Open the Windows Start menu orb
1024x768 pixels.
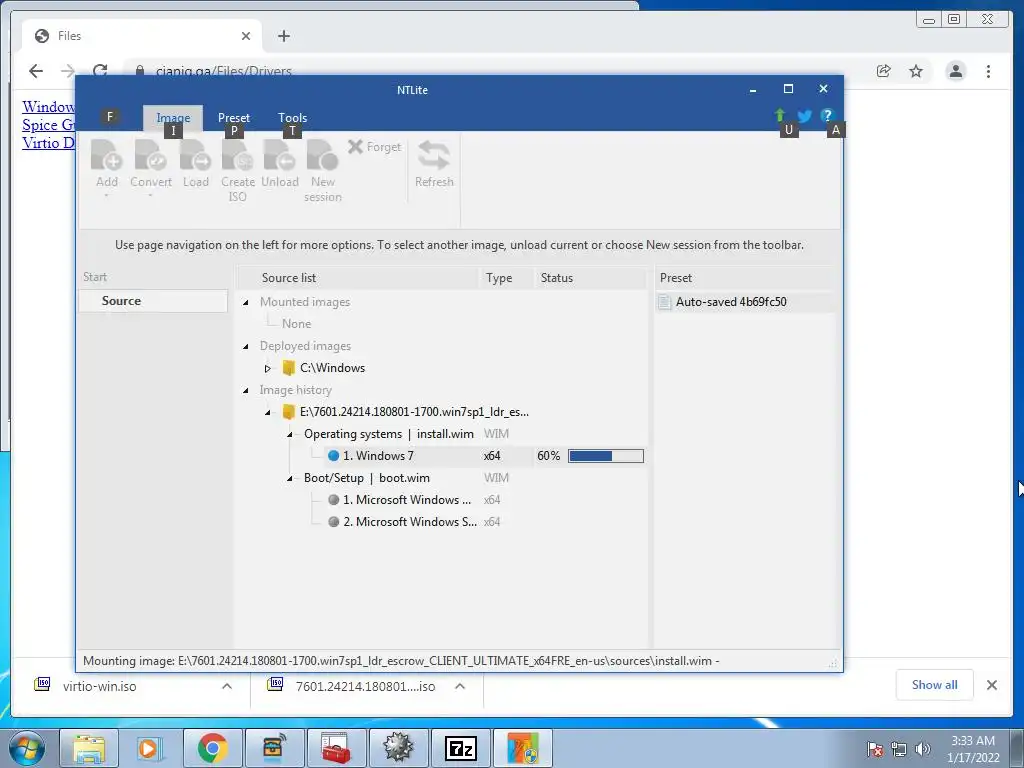pos(27,749)
